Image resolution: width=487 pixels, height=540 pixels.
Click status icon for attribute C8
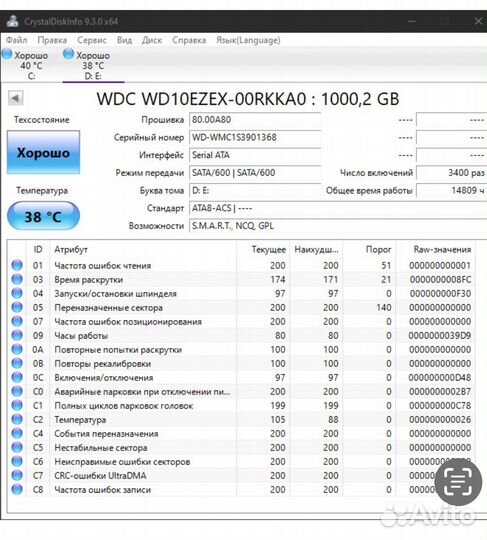pyautogui.click(x=17, y=489)
